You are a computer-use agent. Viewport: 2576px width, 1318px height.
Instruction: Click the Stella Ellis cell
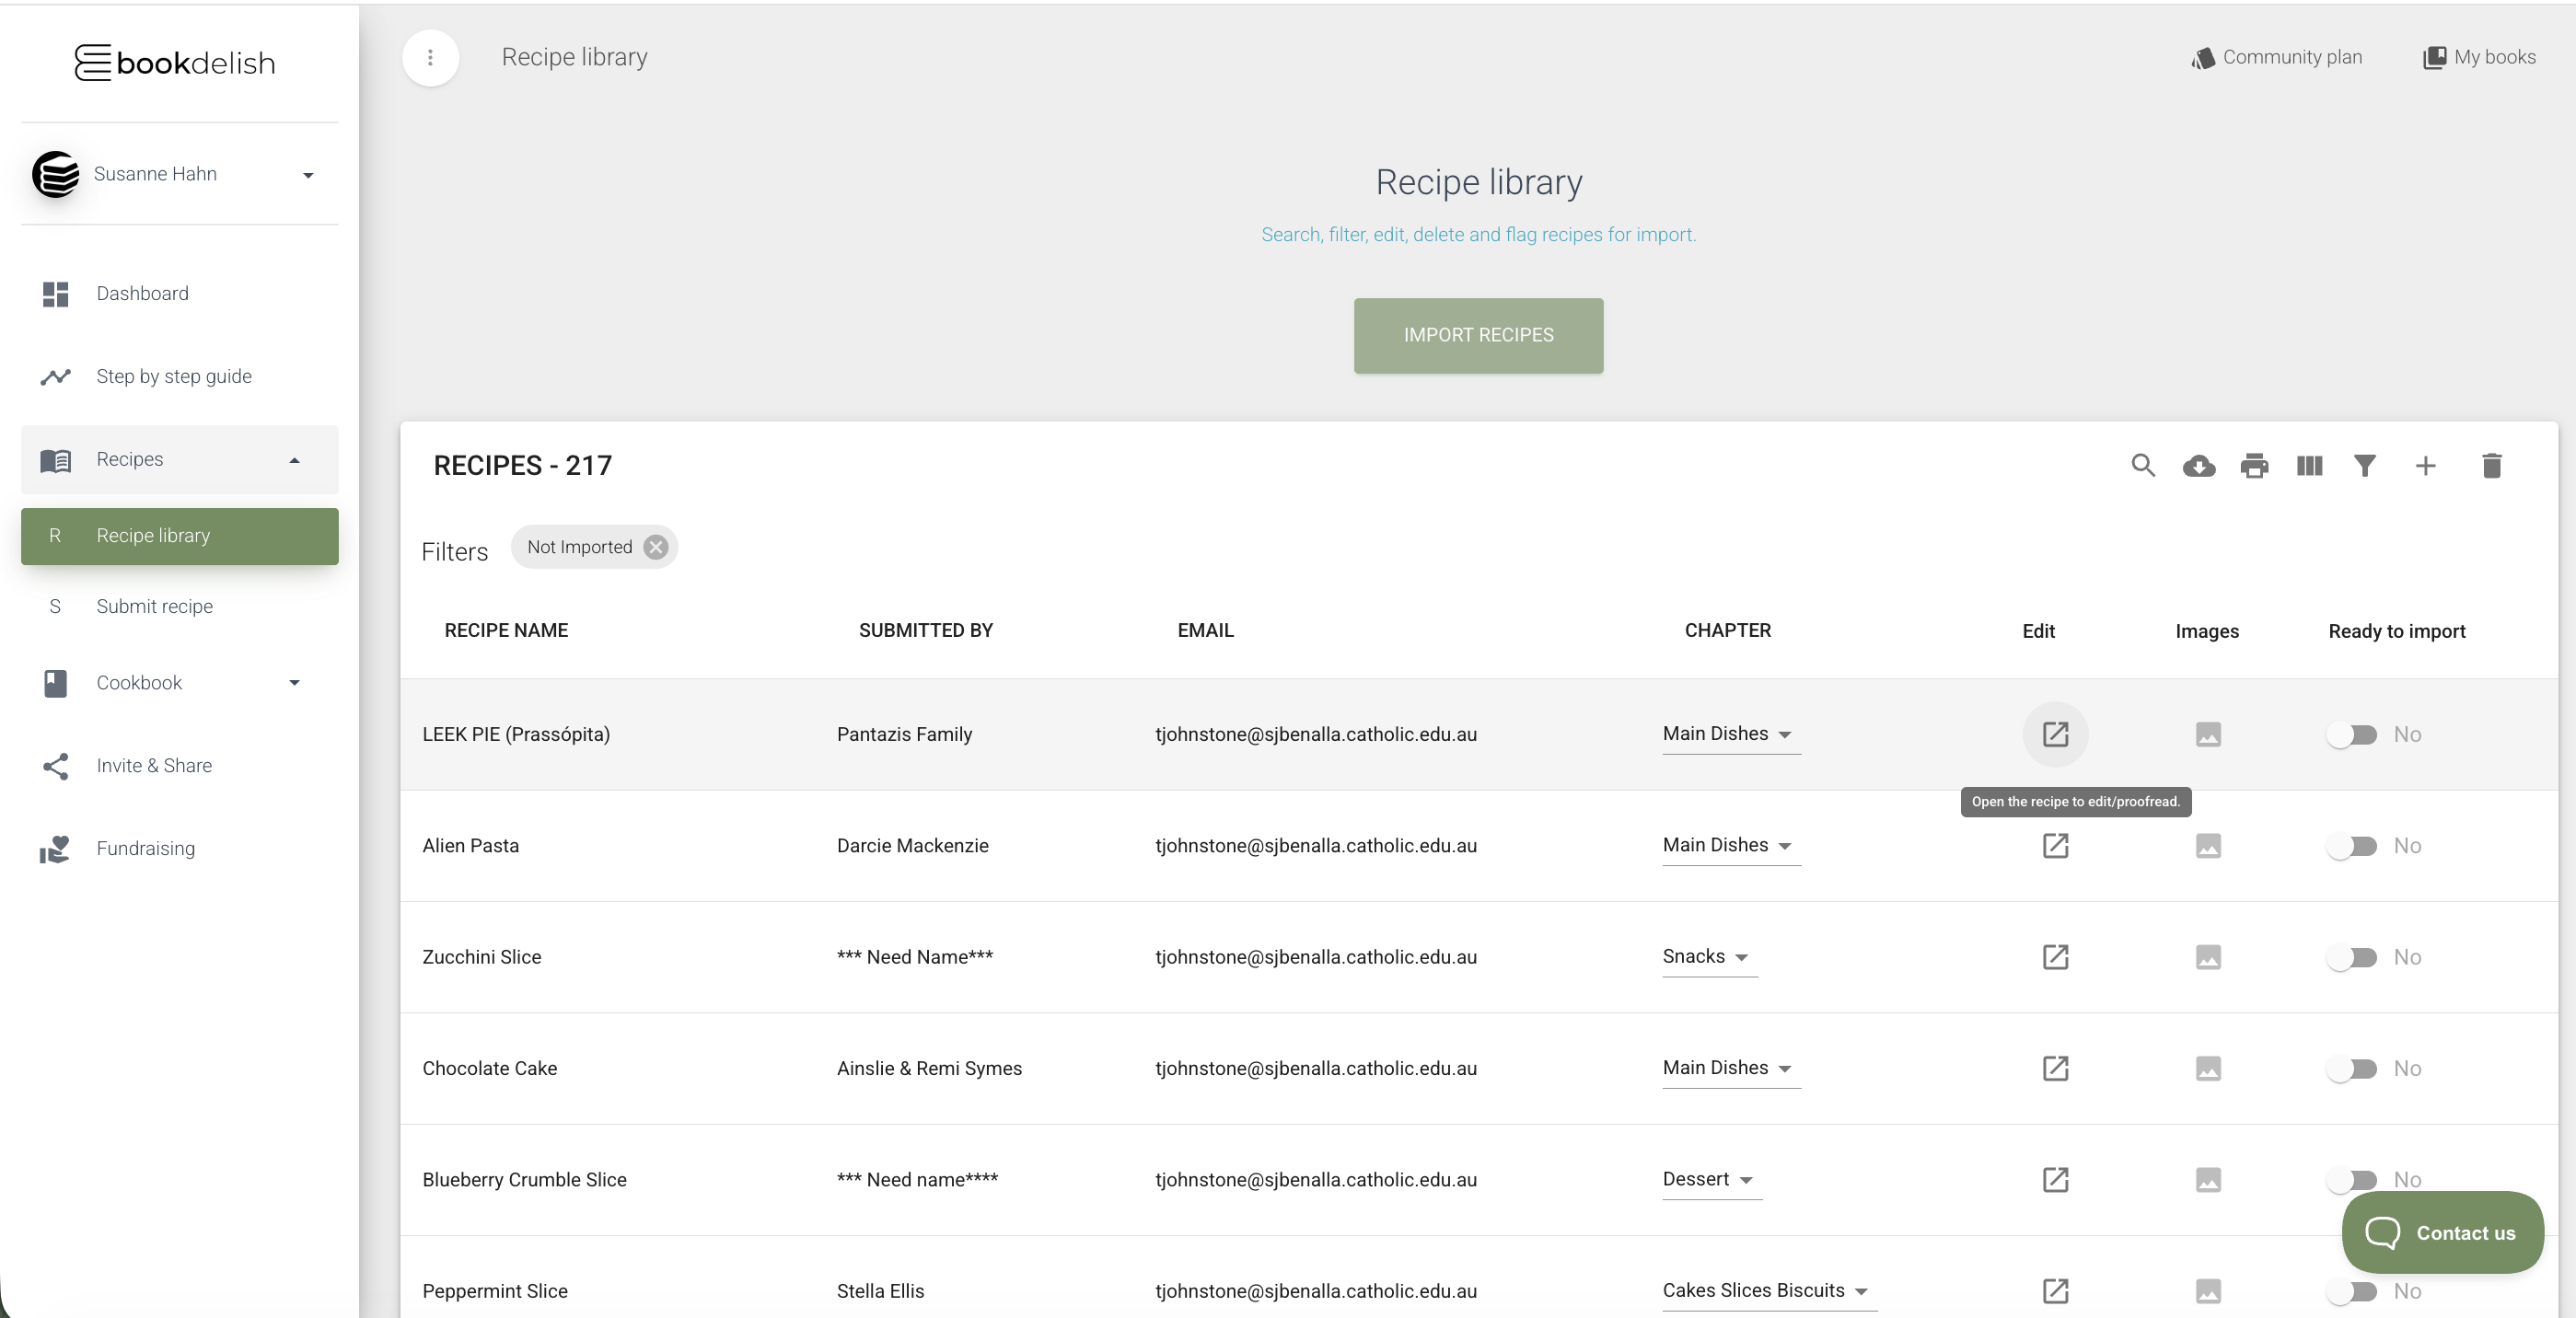(x=880, y=1292)
